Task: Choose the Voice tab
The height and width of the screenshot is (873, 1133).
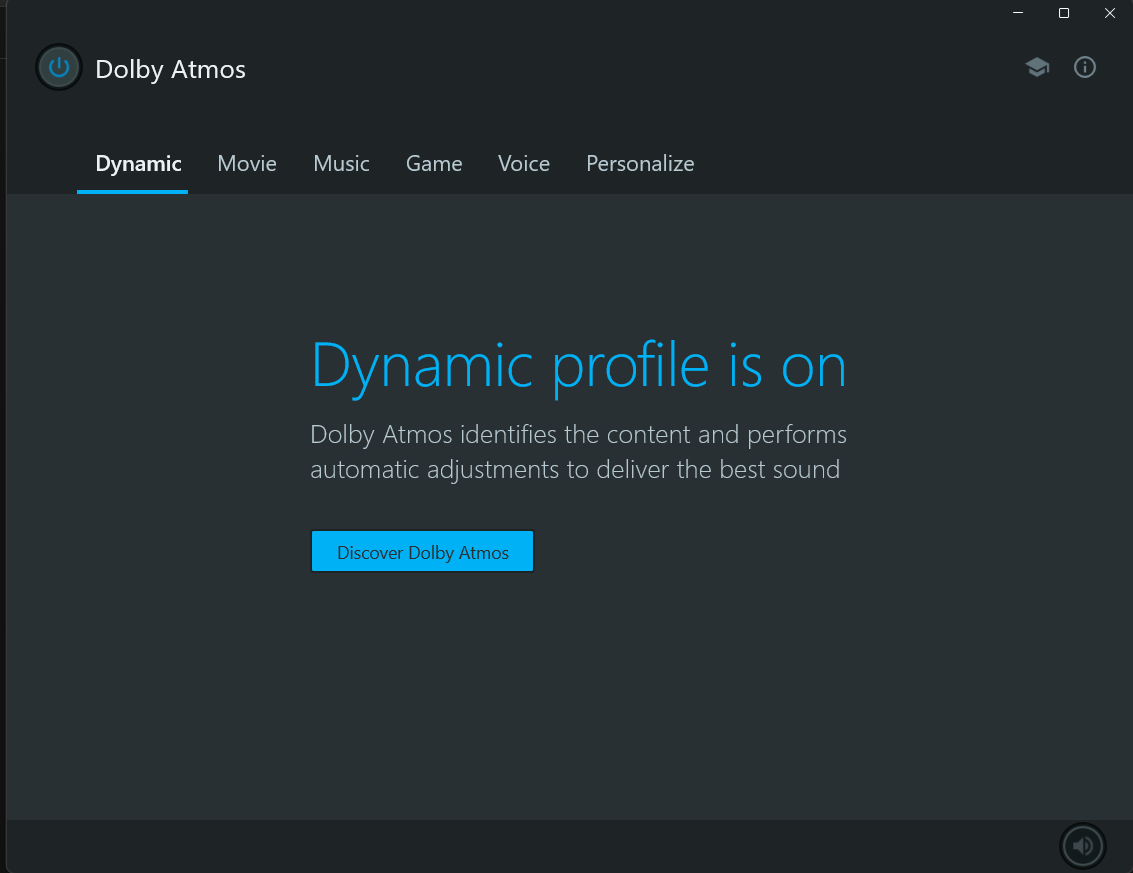Action: click(x=524, y=164)
